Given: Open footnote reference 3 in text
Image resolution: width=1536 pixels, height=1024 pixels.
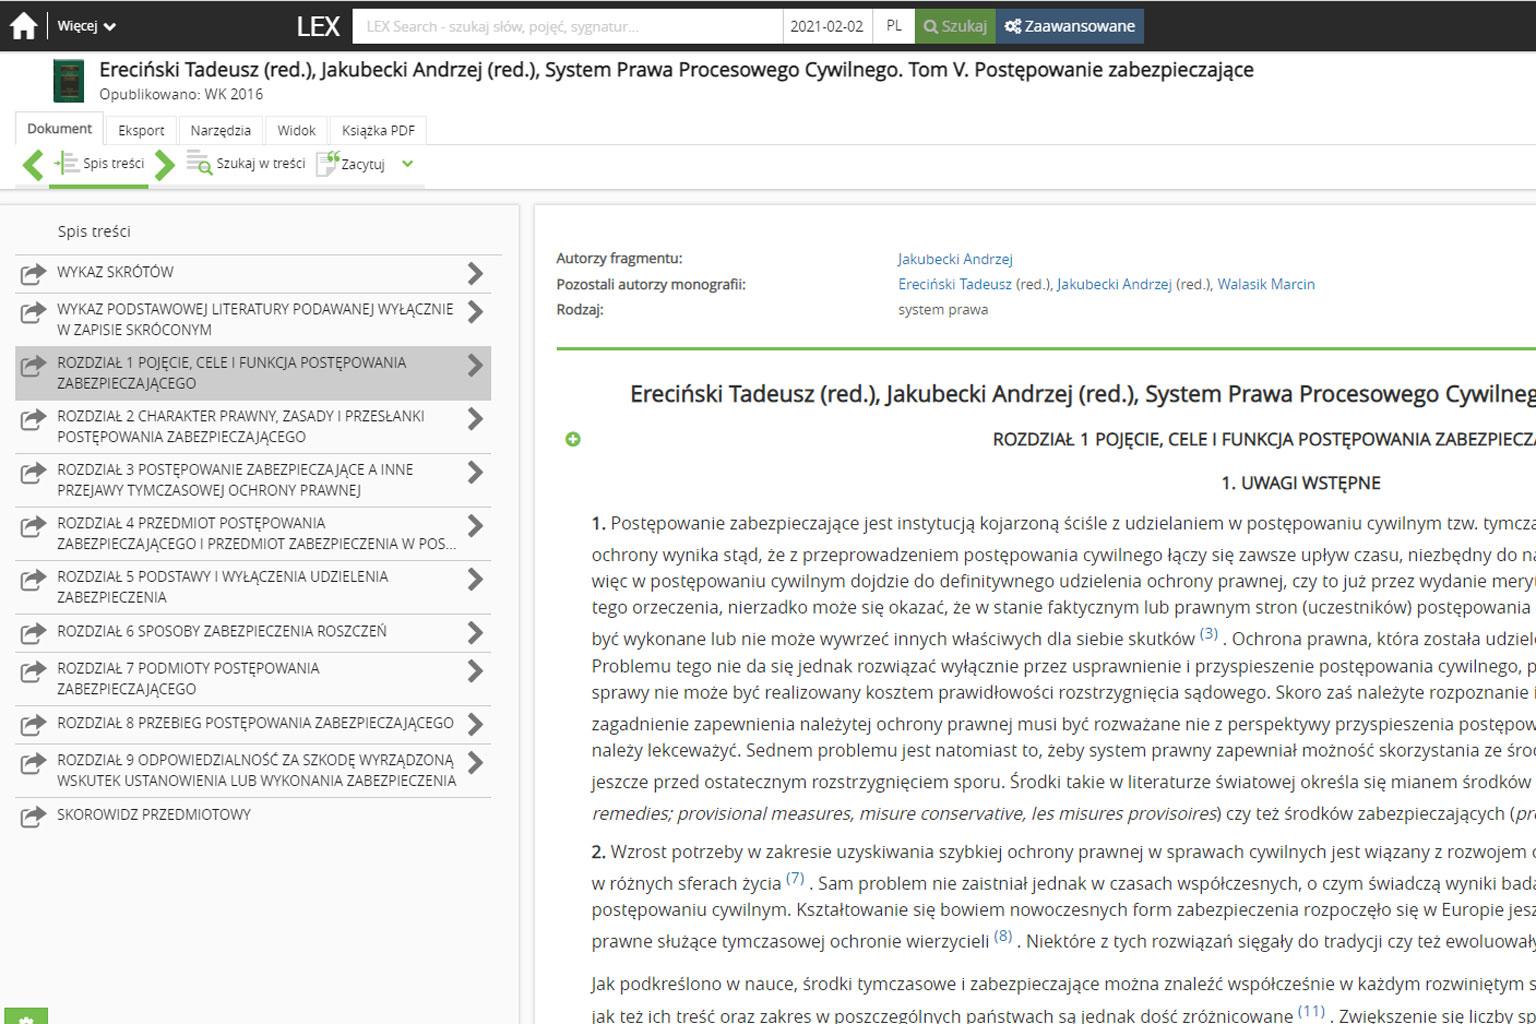Looking at the screenshot, I should tap(1208, 633).
